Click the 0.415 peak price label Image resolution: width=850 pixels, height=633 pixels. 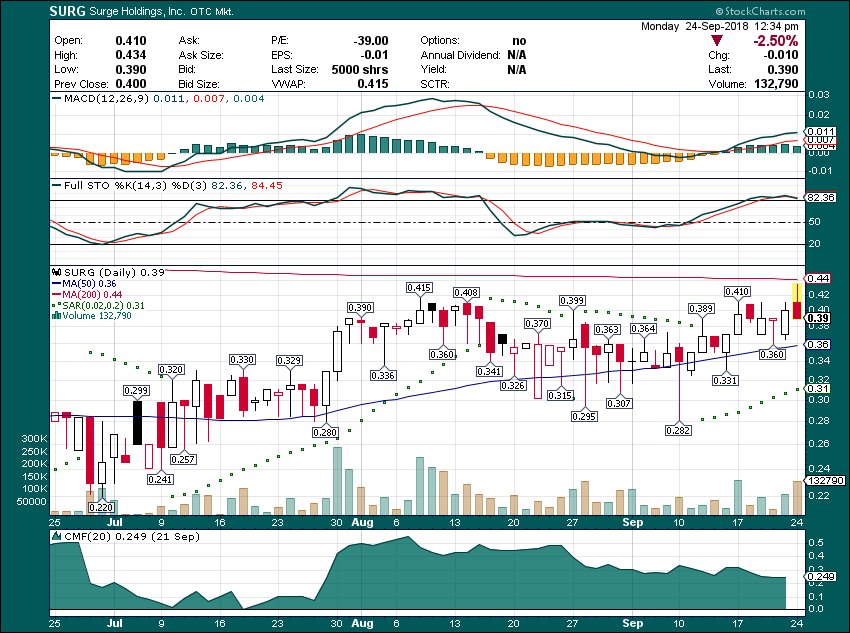point(419,288)
